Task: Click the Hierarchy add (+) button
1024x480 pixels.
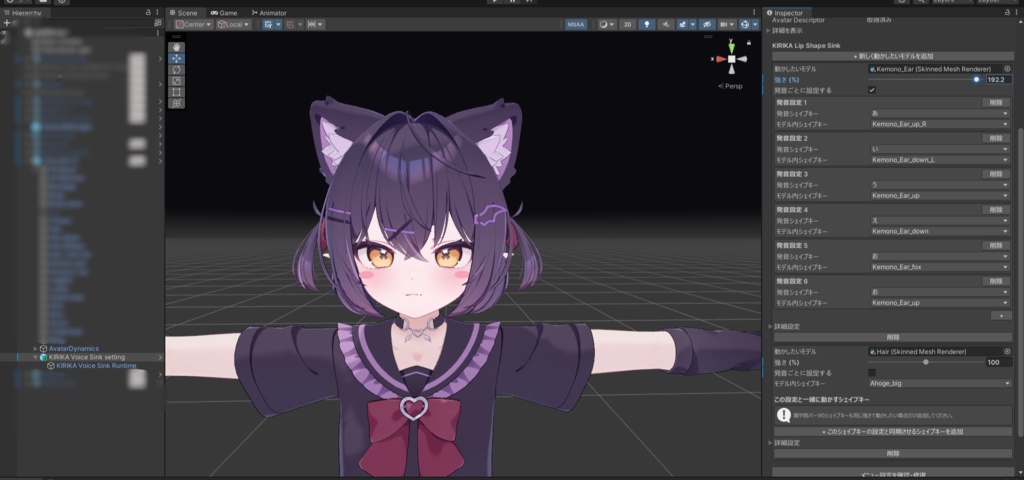Action: point(7,23)
